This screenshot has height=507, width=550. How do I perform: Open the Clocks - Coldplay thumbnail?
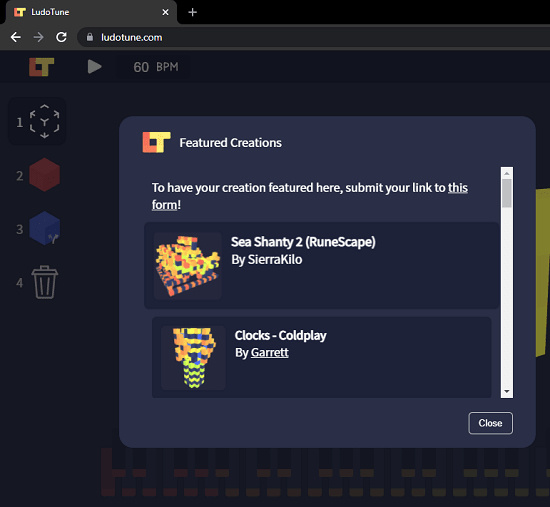tap(193, 358)
